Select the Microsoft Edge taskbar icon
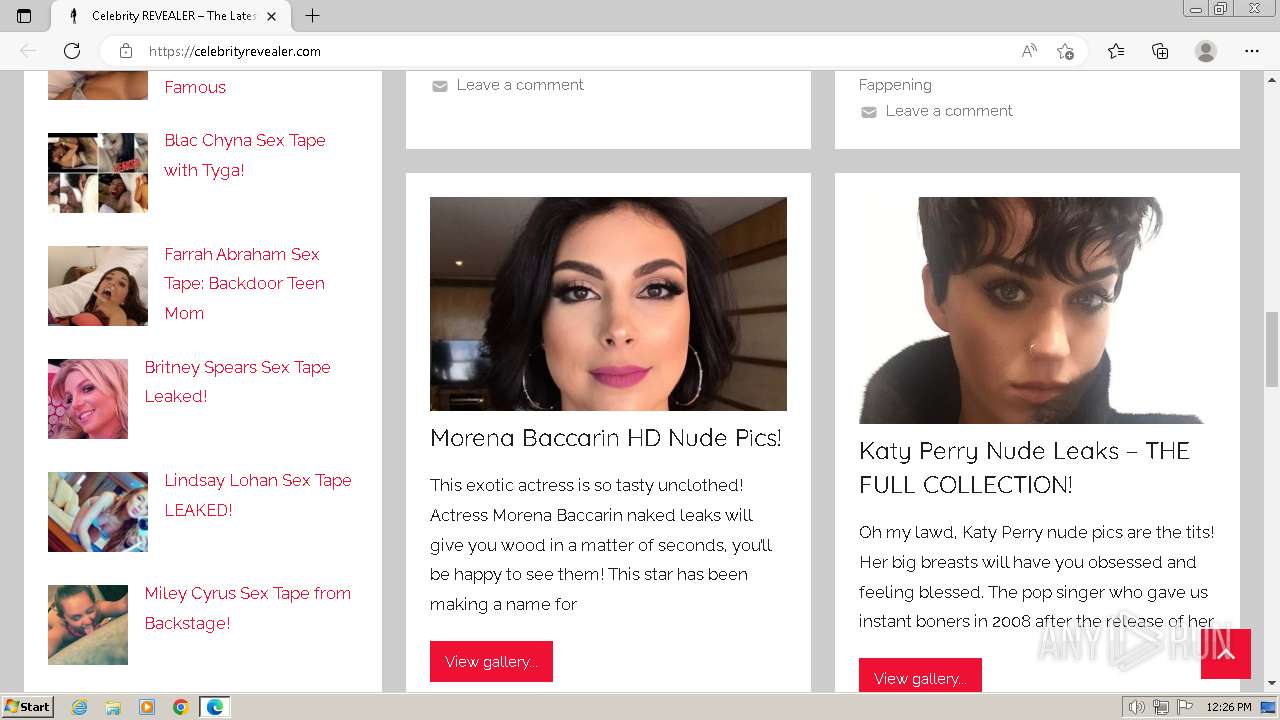Image resolution: width=1280 pixels, height=720 pixels. tap(215, 707)
